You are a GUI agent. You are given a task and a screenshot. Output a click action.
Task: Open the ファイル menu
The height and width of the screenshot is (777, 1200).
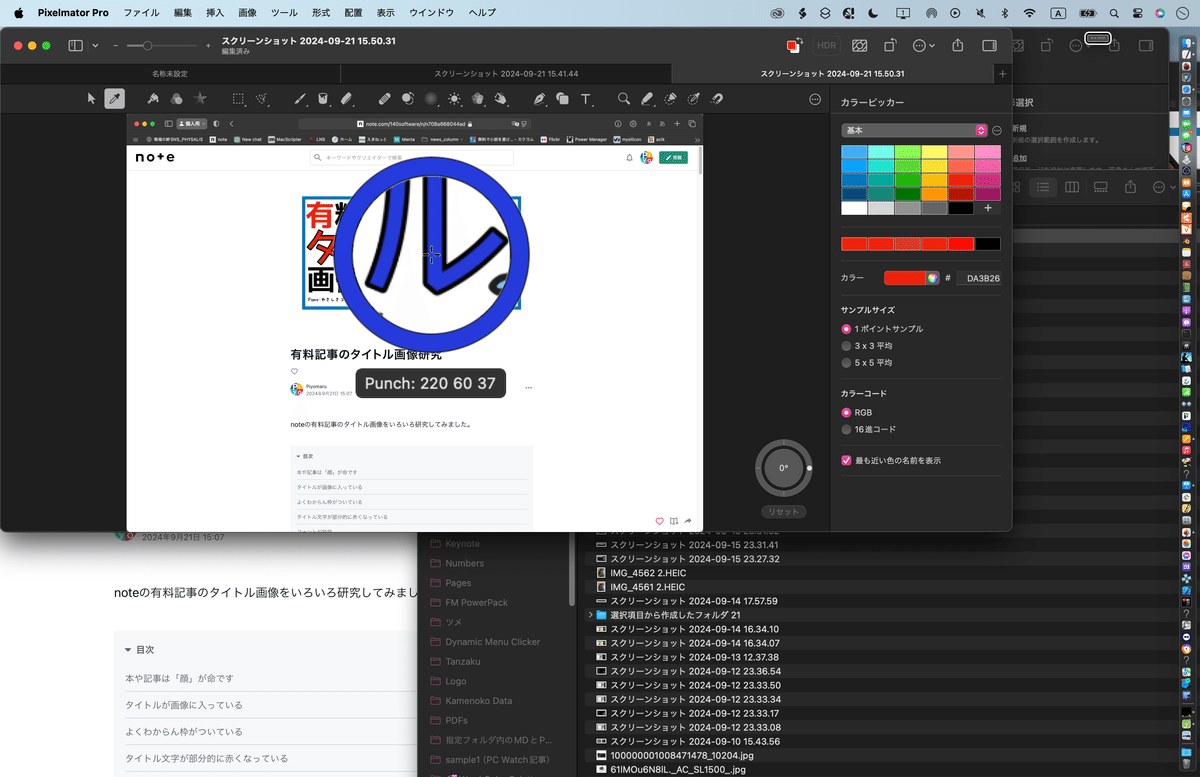click(141, 12)
